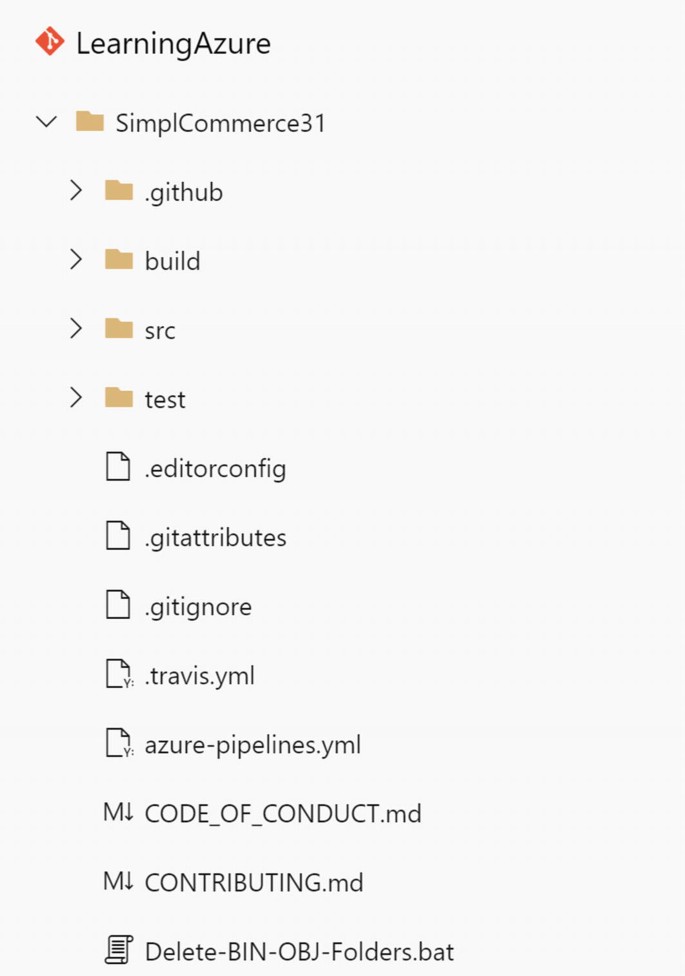Click the script icon beside Delete-BIN-OBJ-Folders.bat
Image resolution: width=685 pixels, height=976 pixels.
(x=118, y=950)
